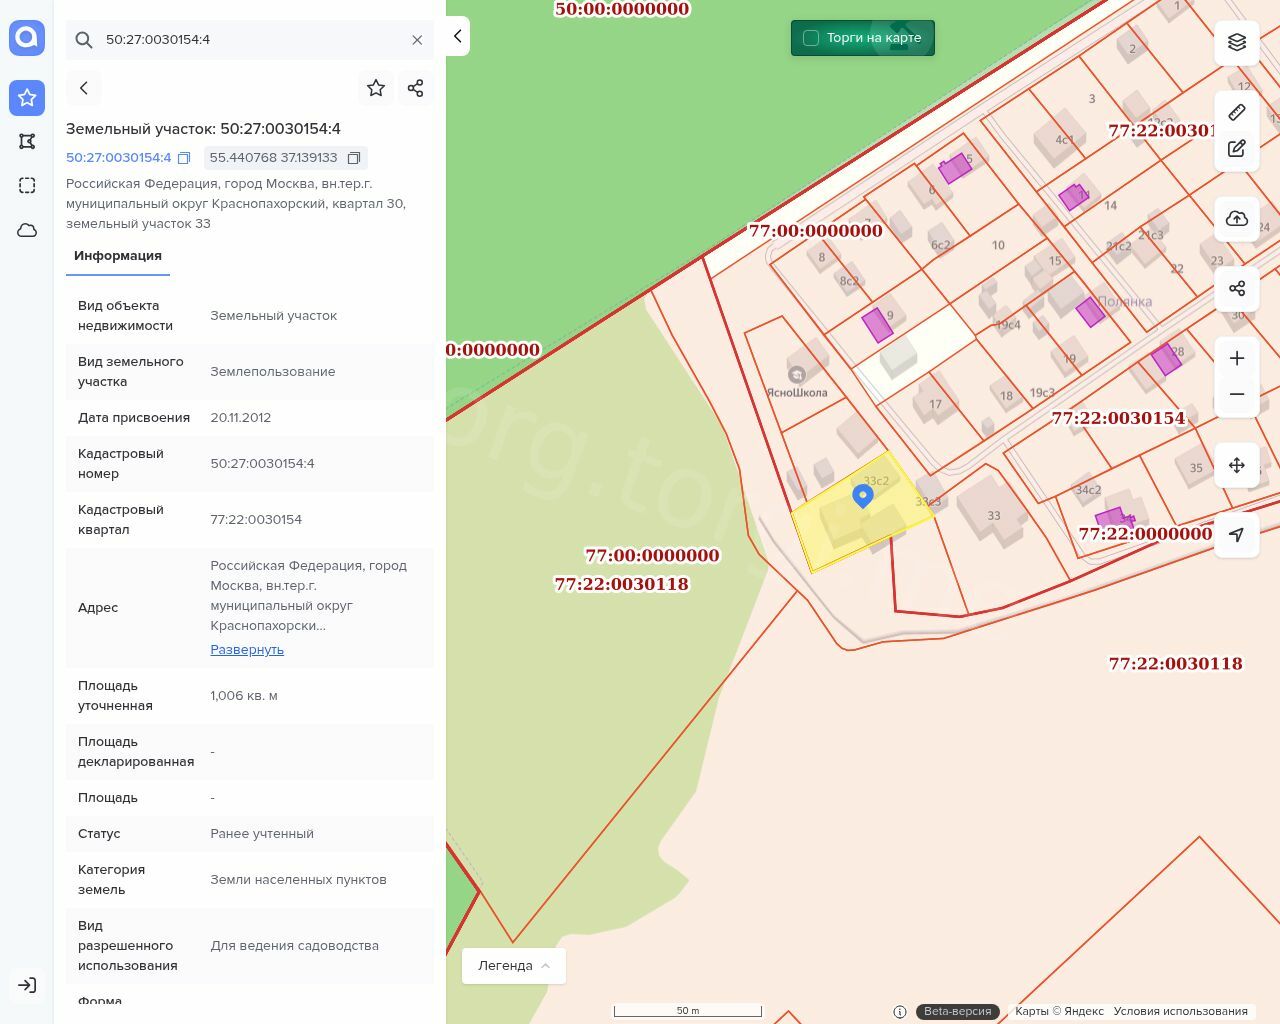Click the upload to cloud icon
Image resolution: width=1280 pixels, height=1024 pixels.
point(1237,219)
